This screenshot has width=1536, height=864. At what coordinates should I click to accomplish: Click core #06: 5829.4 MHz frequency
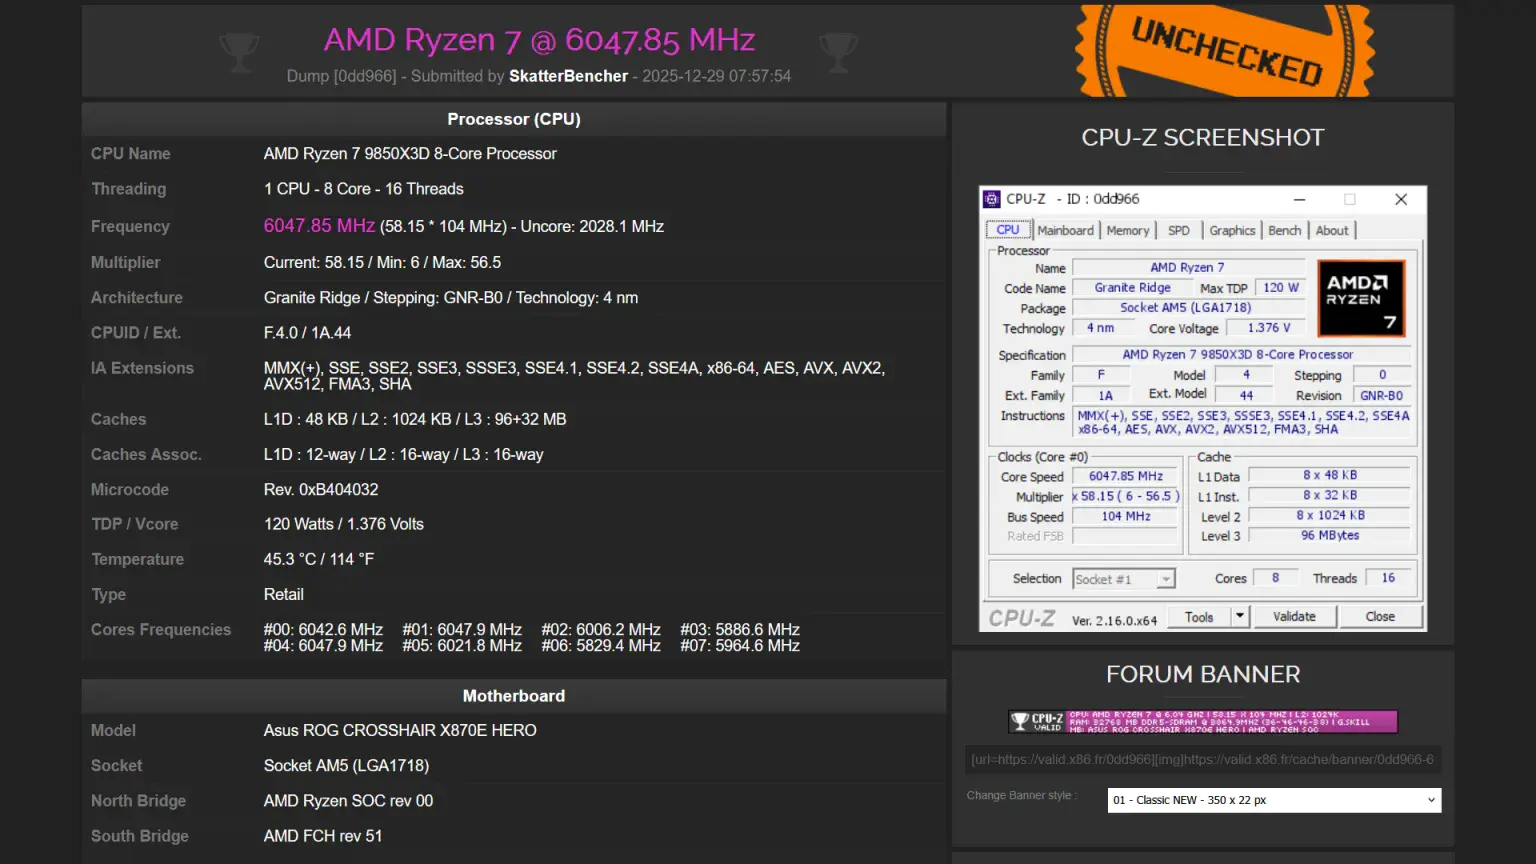(601, 646)
